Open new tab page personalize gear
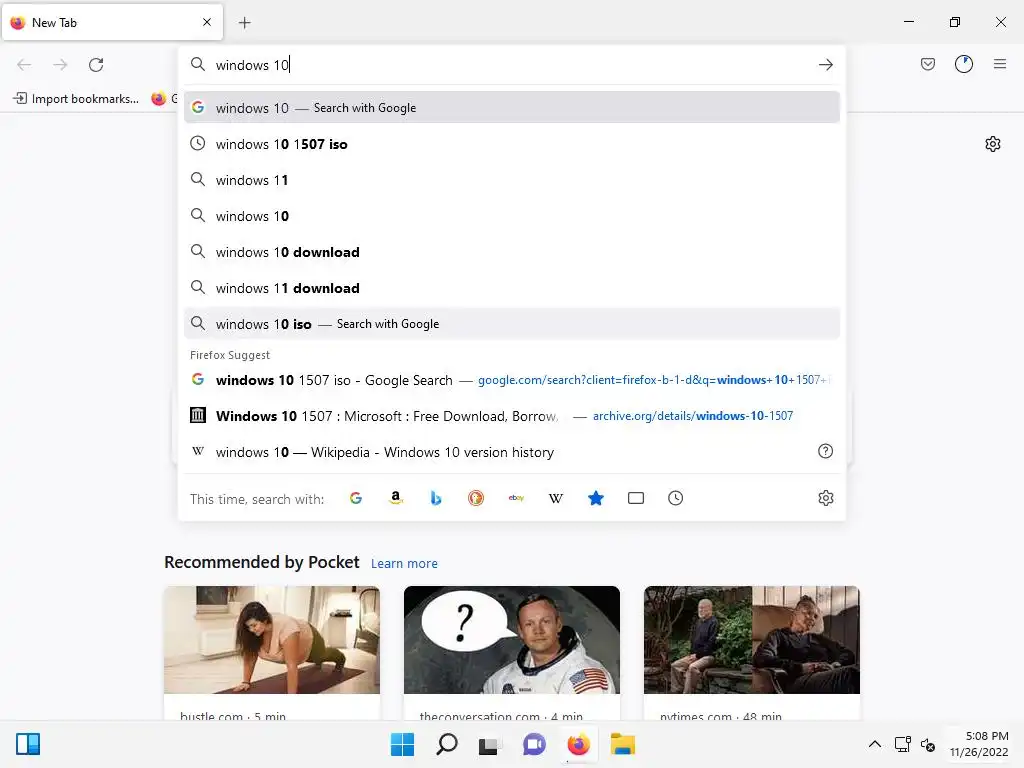Screen dimensions: 1024x768 pos(993,144)
